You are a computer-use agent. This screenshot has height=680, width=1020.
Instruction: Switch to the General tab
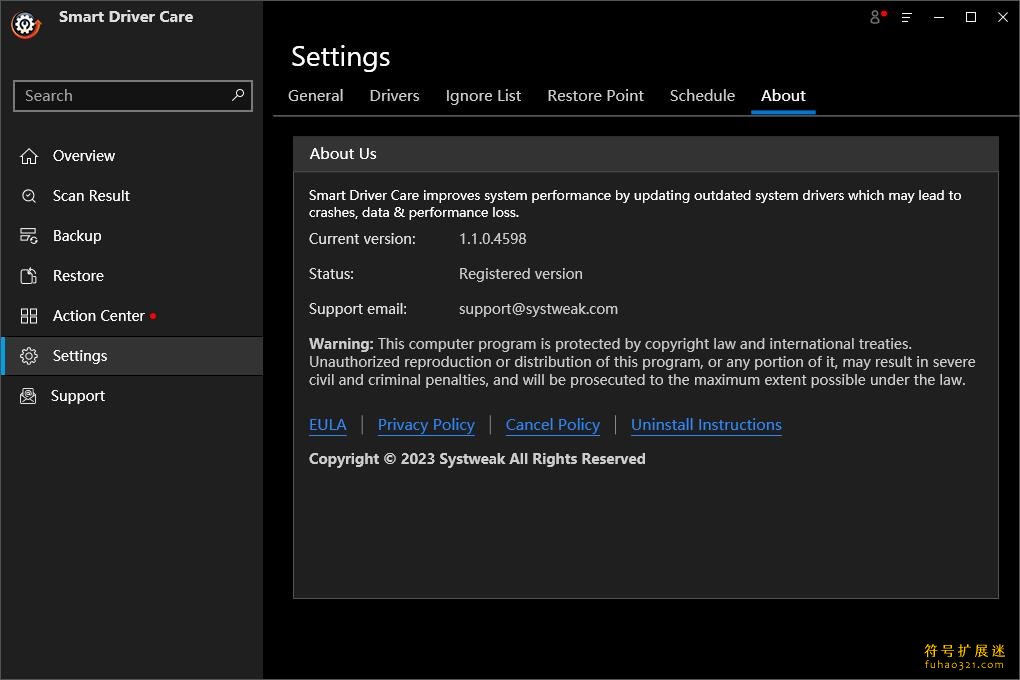click(315, 96)
